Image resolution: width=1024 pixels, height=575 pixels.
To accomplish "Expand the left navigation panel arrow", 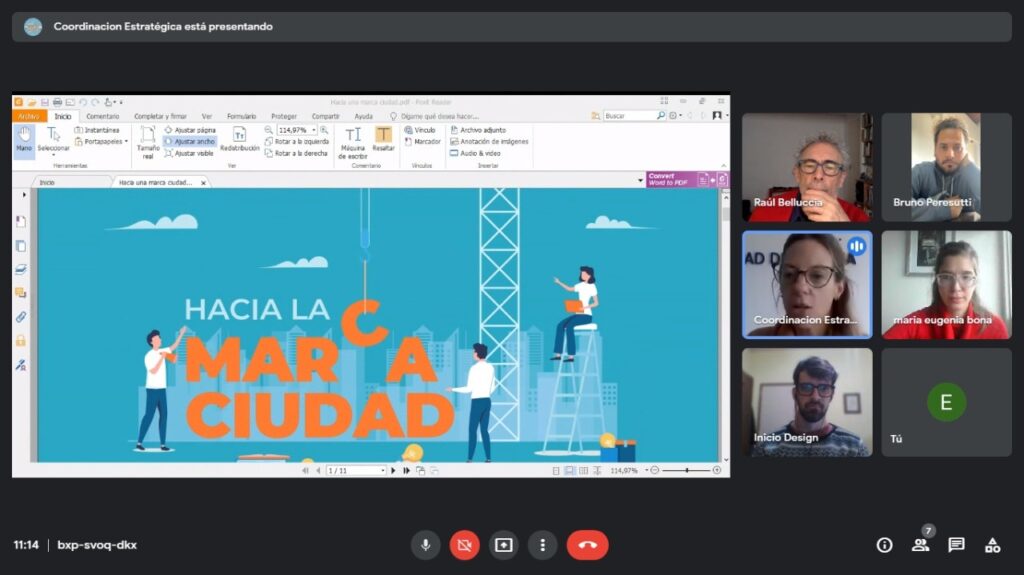I will [24, 195].
